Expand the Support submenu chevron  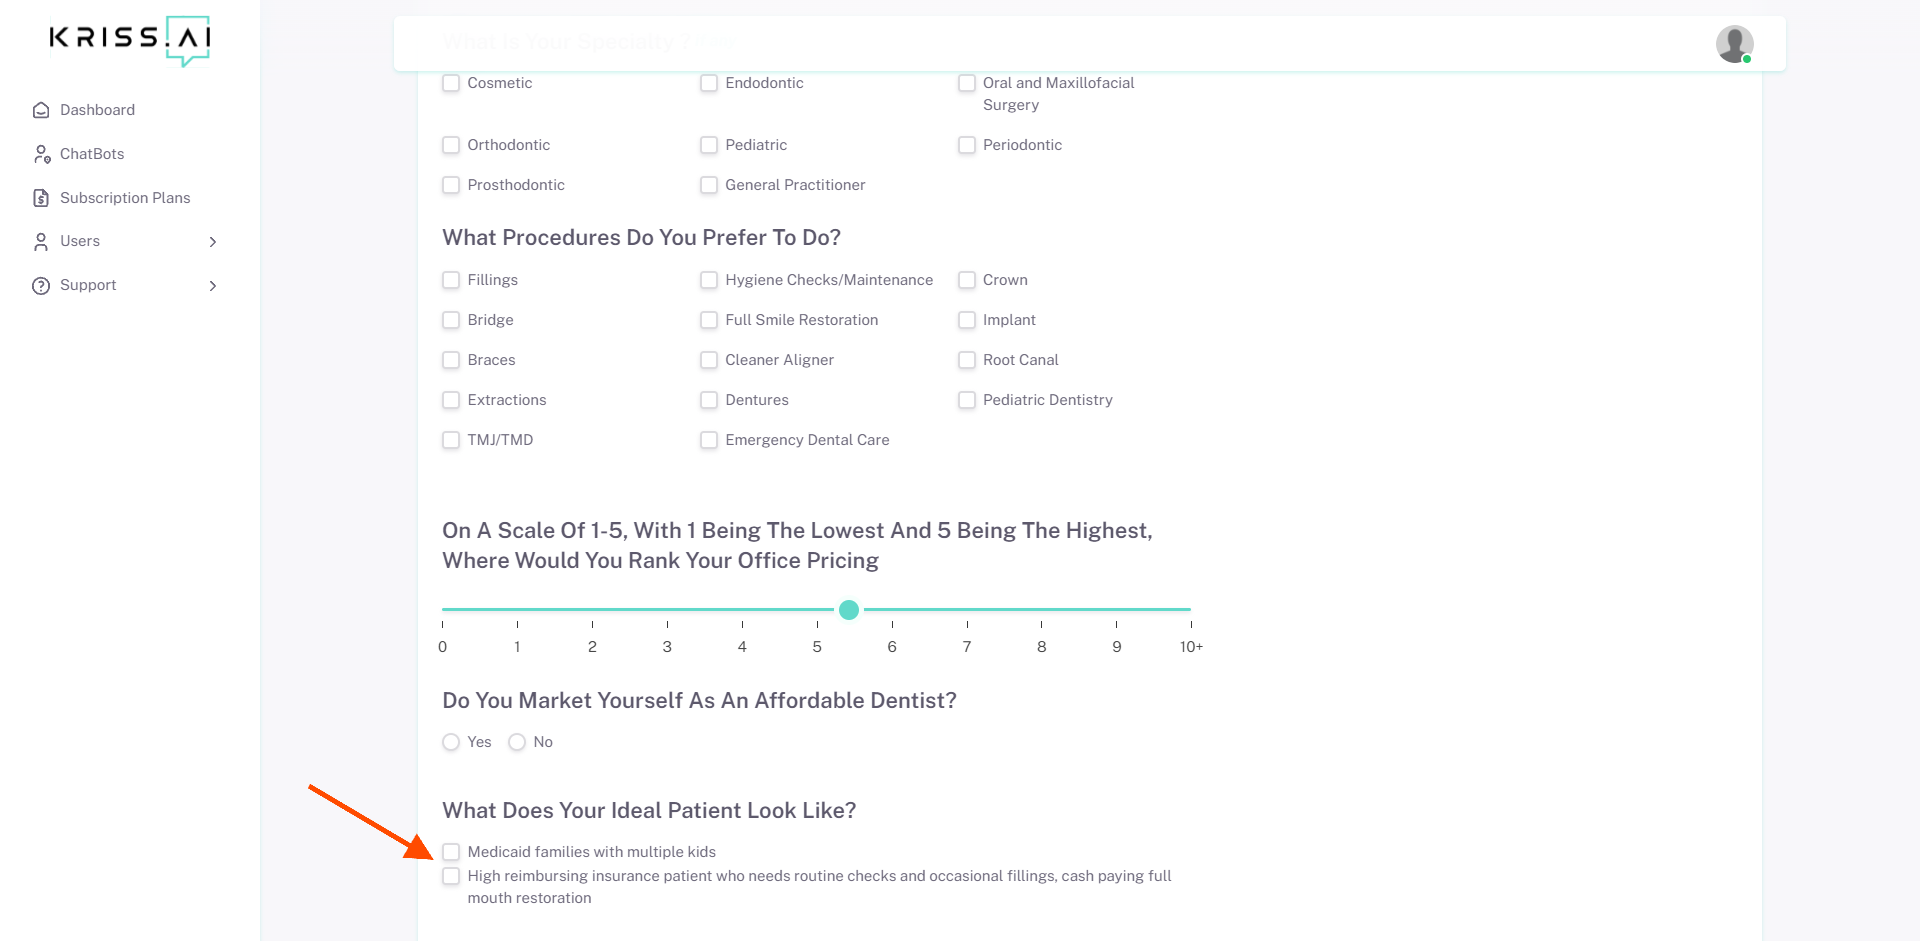(213, 286)
